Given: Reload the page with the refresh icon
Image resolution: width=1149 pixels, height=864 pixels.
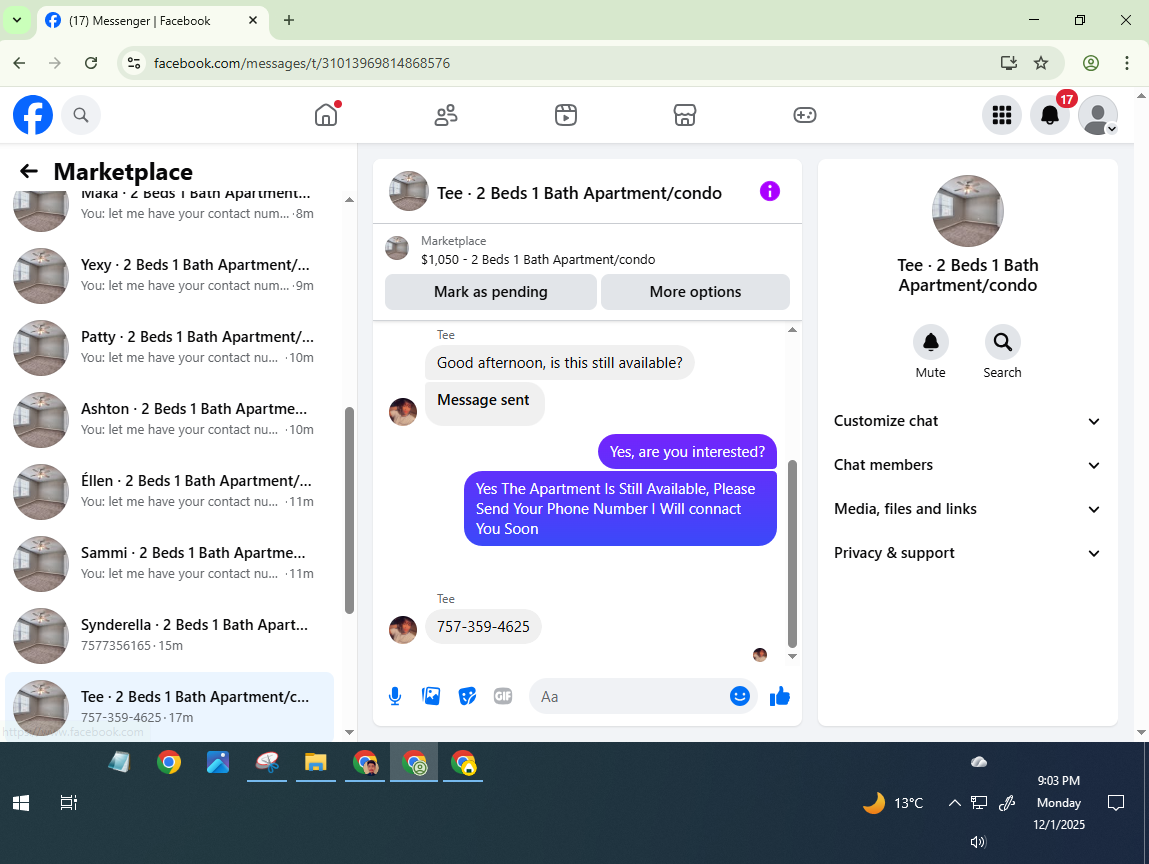Looking at the screenshot, I should tap(91, 63).
